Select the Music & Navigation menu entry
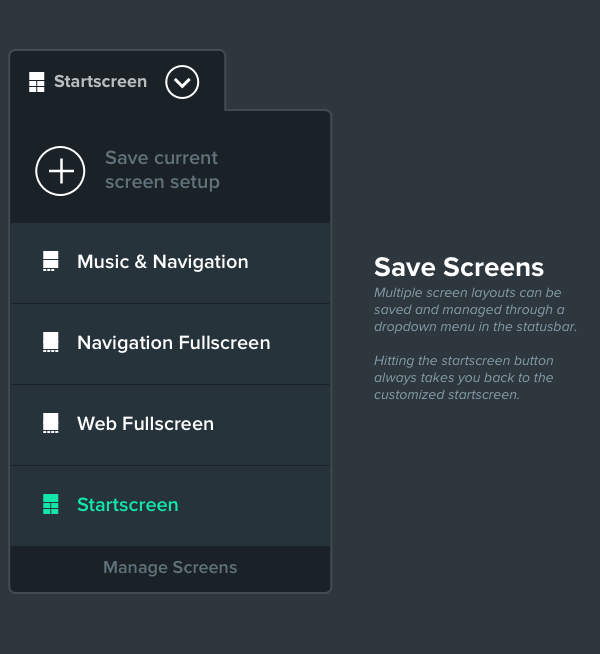The image size is (600, 654). (x=170, y=263)
